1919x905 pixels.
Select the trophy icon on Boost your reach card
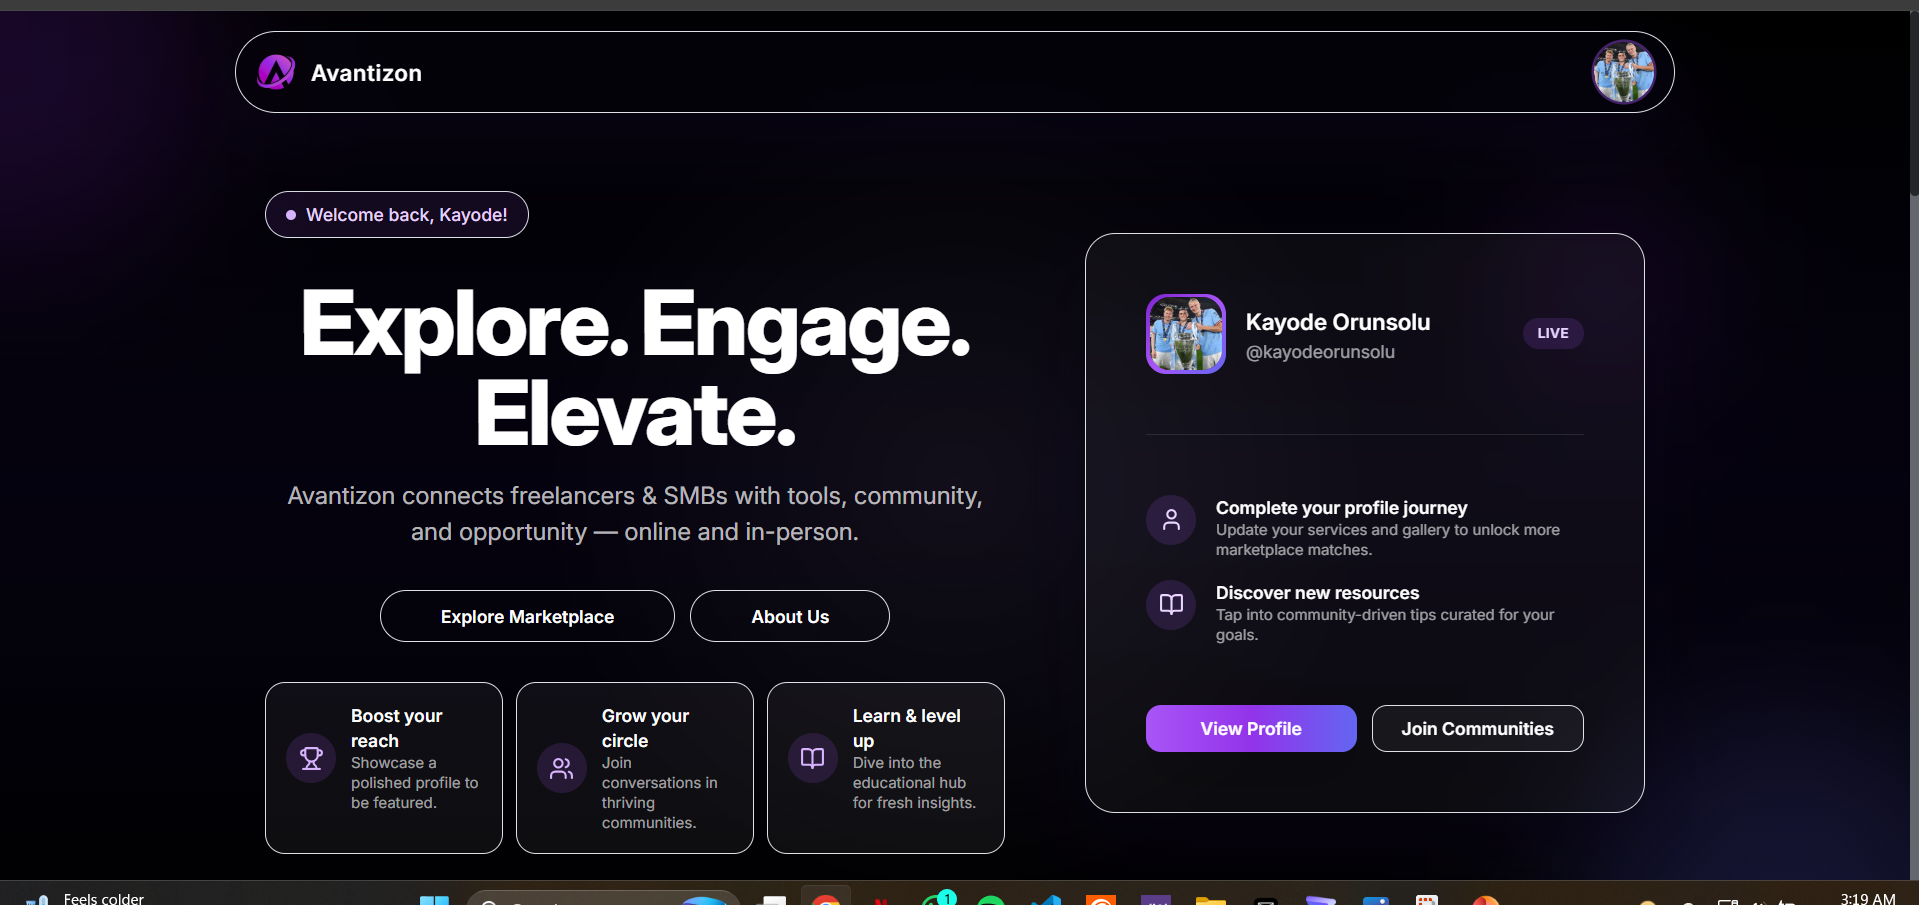pyautogui.click(x=310, y=757)
